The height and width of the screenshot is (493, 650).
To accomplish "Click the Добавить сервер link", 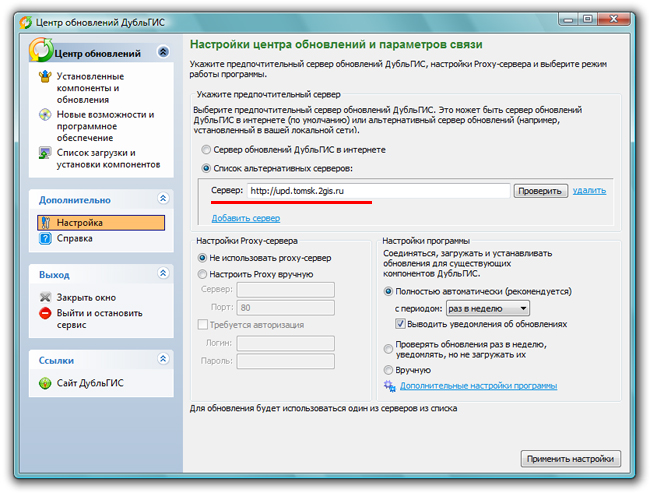I will tap(246, 218).
